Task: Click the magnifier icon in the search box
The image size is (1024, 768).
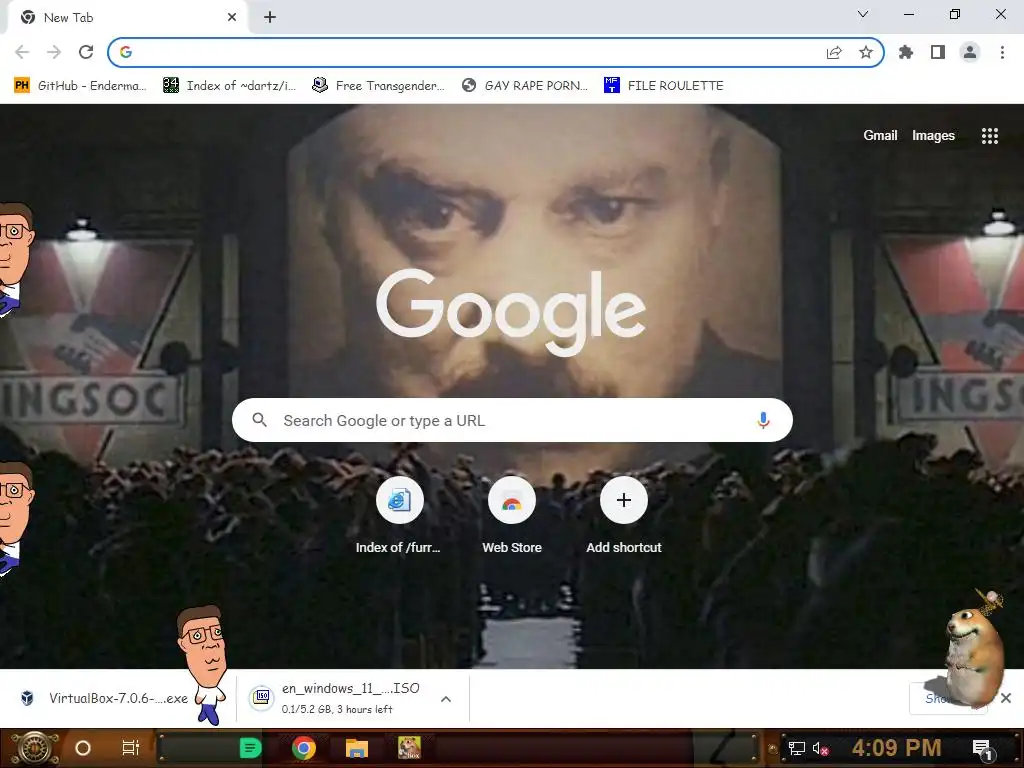Action: point(259,420)
